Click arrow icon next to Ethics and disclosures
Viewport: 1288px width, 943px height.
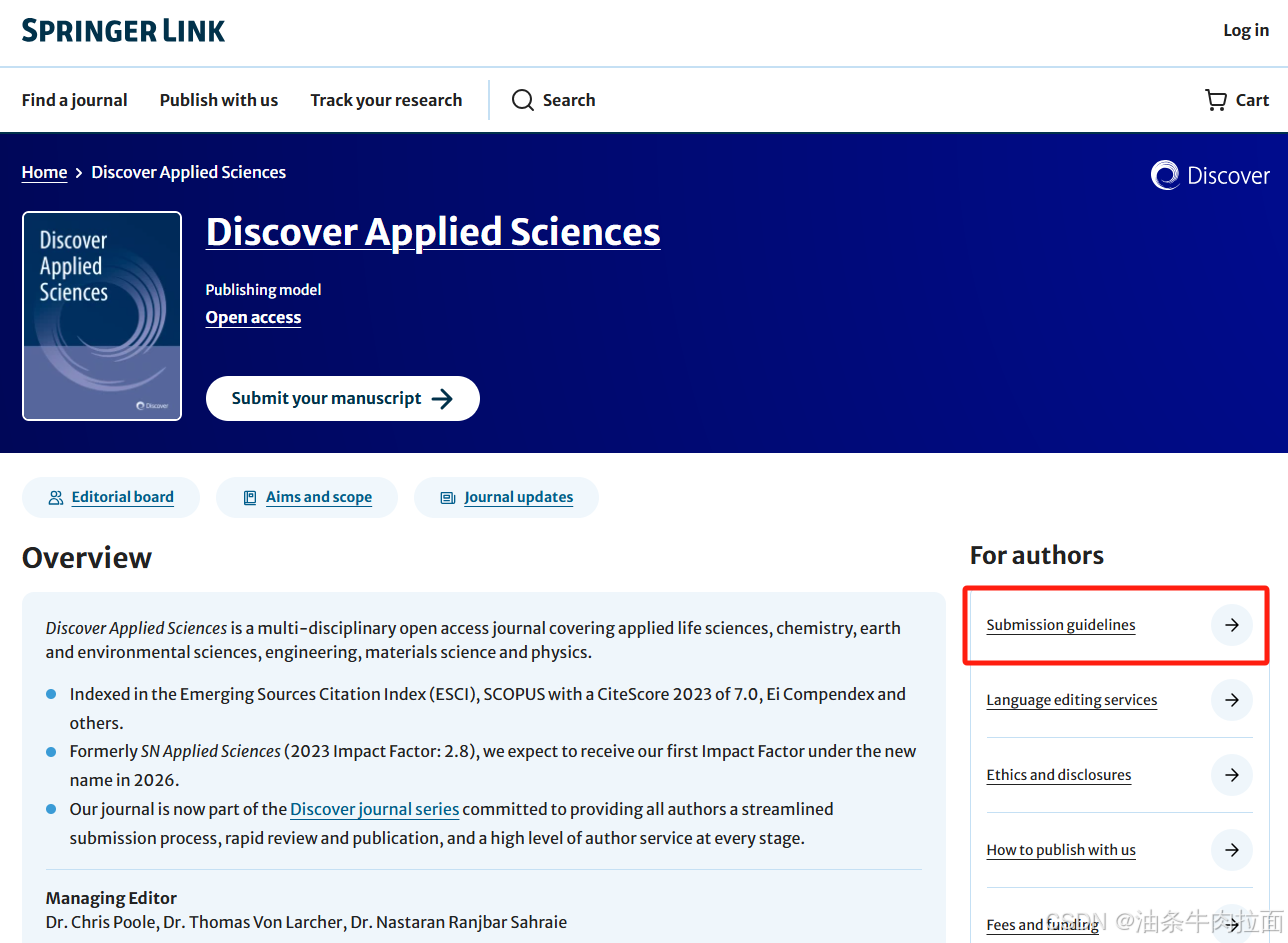point(1232,775)
